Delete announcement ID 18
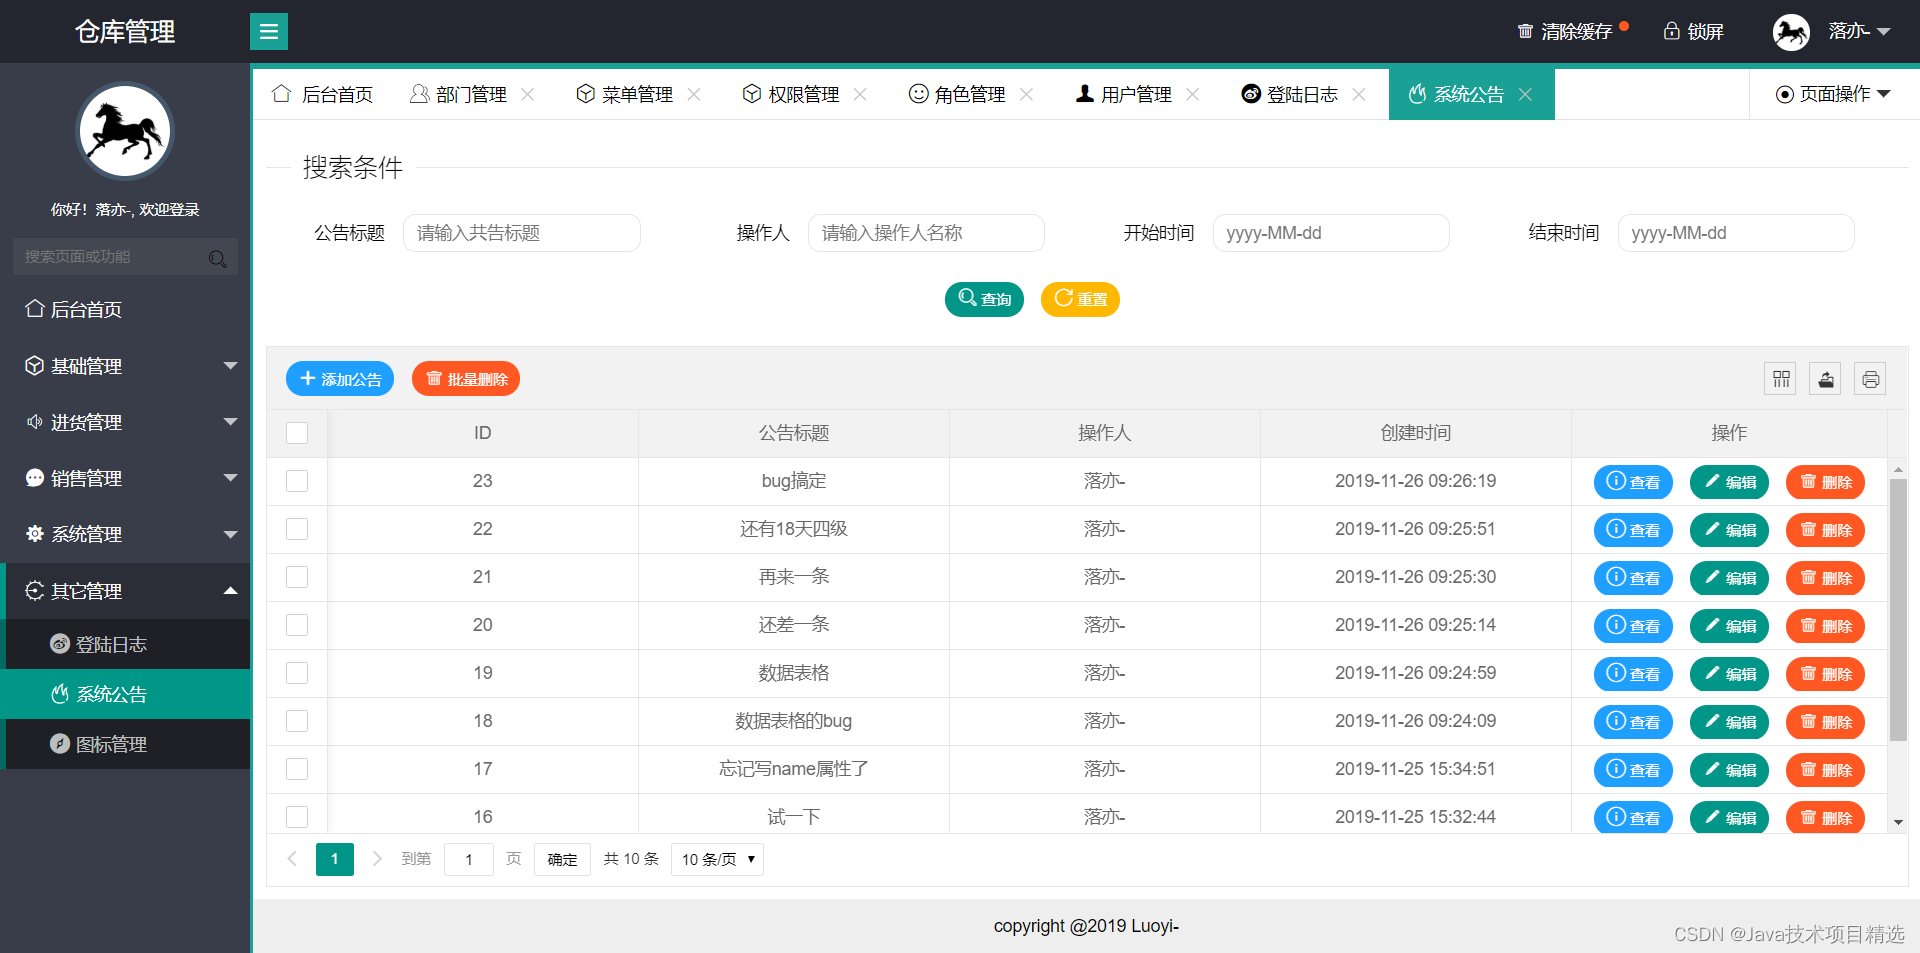 [1826, 722]
